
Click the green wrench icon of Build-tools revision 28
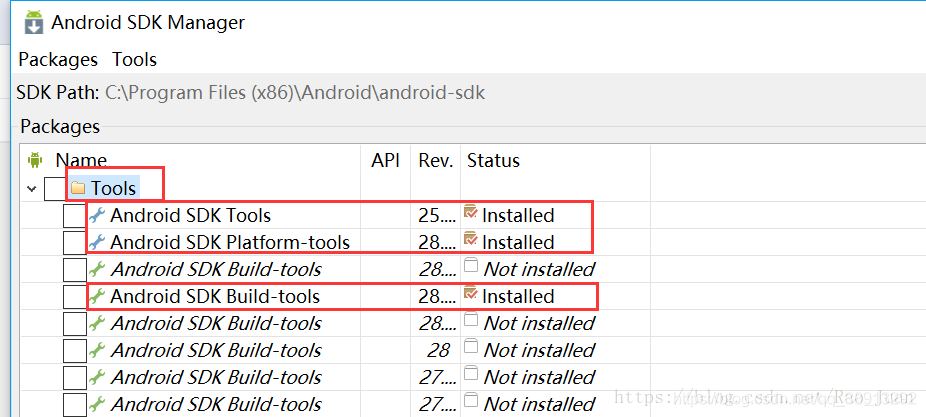tap(97, 350)
